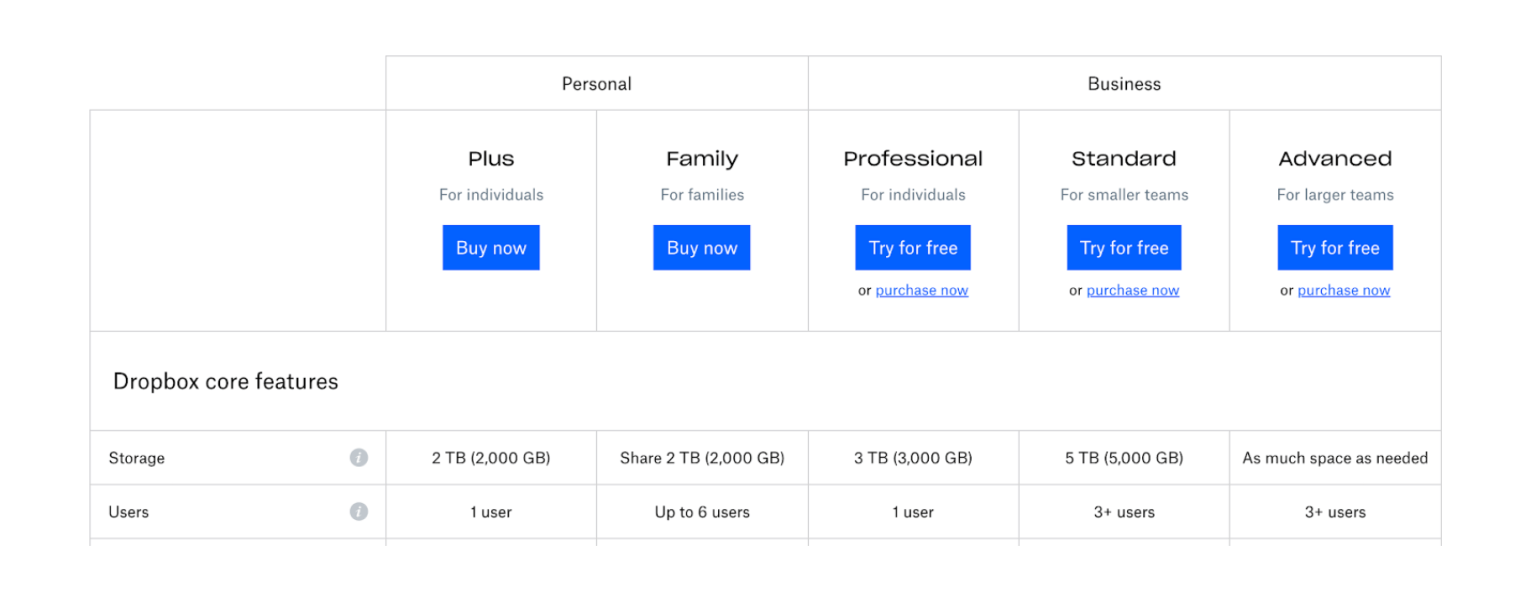Select the Personal column header
Viewport: 1536px width, 598px height.
pyautogui.click(x=597, y=84)
